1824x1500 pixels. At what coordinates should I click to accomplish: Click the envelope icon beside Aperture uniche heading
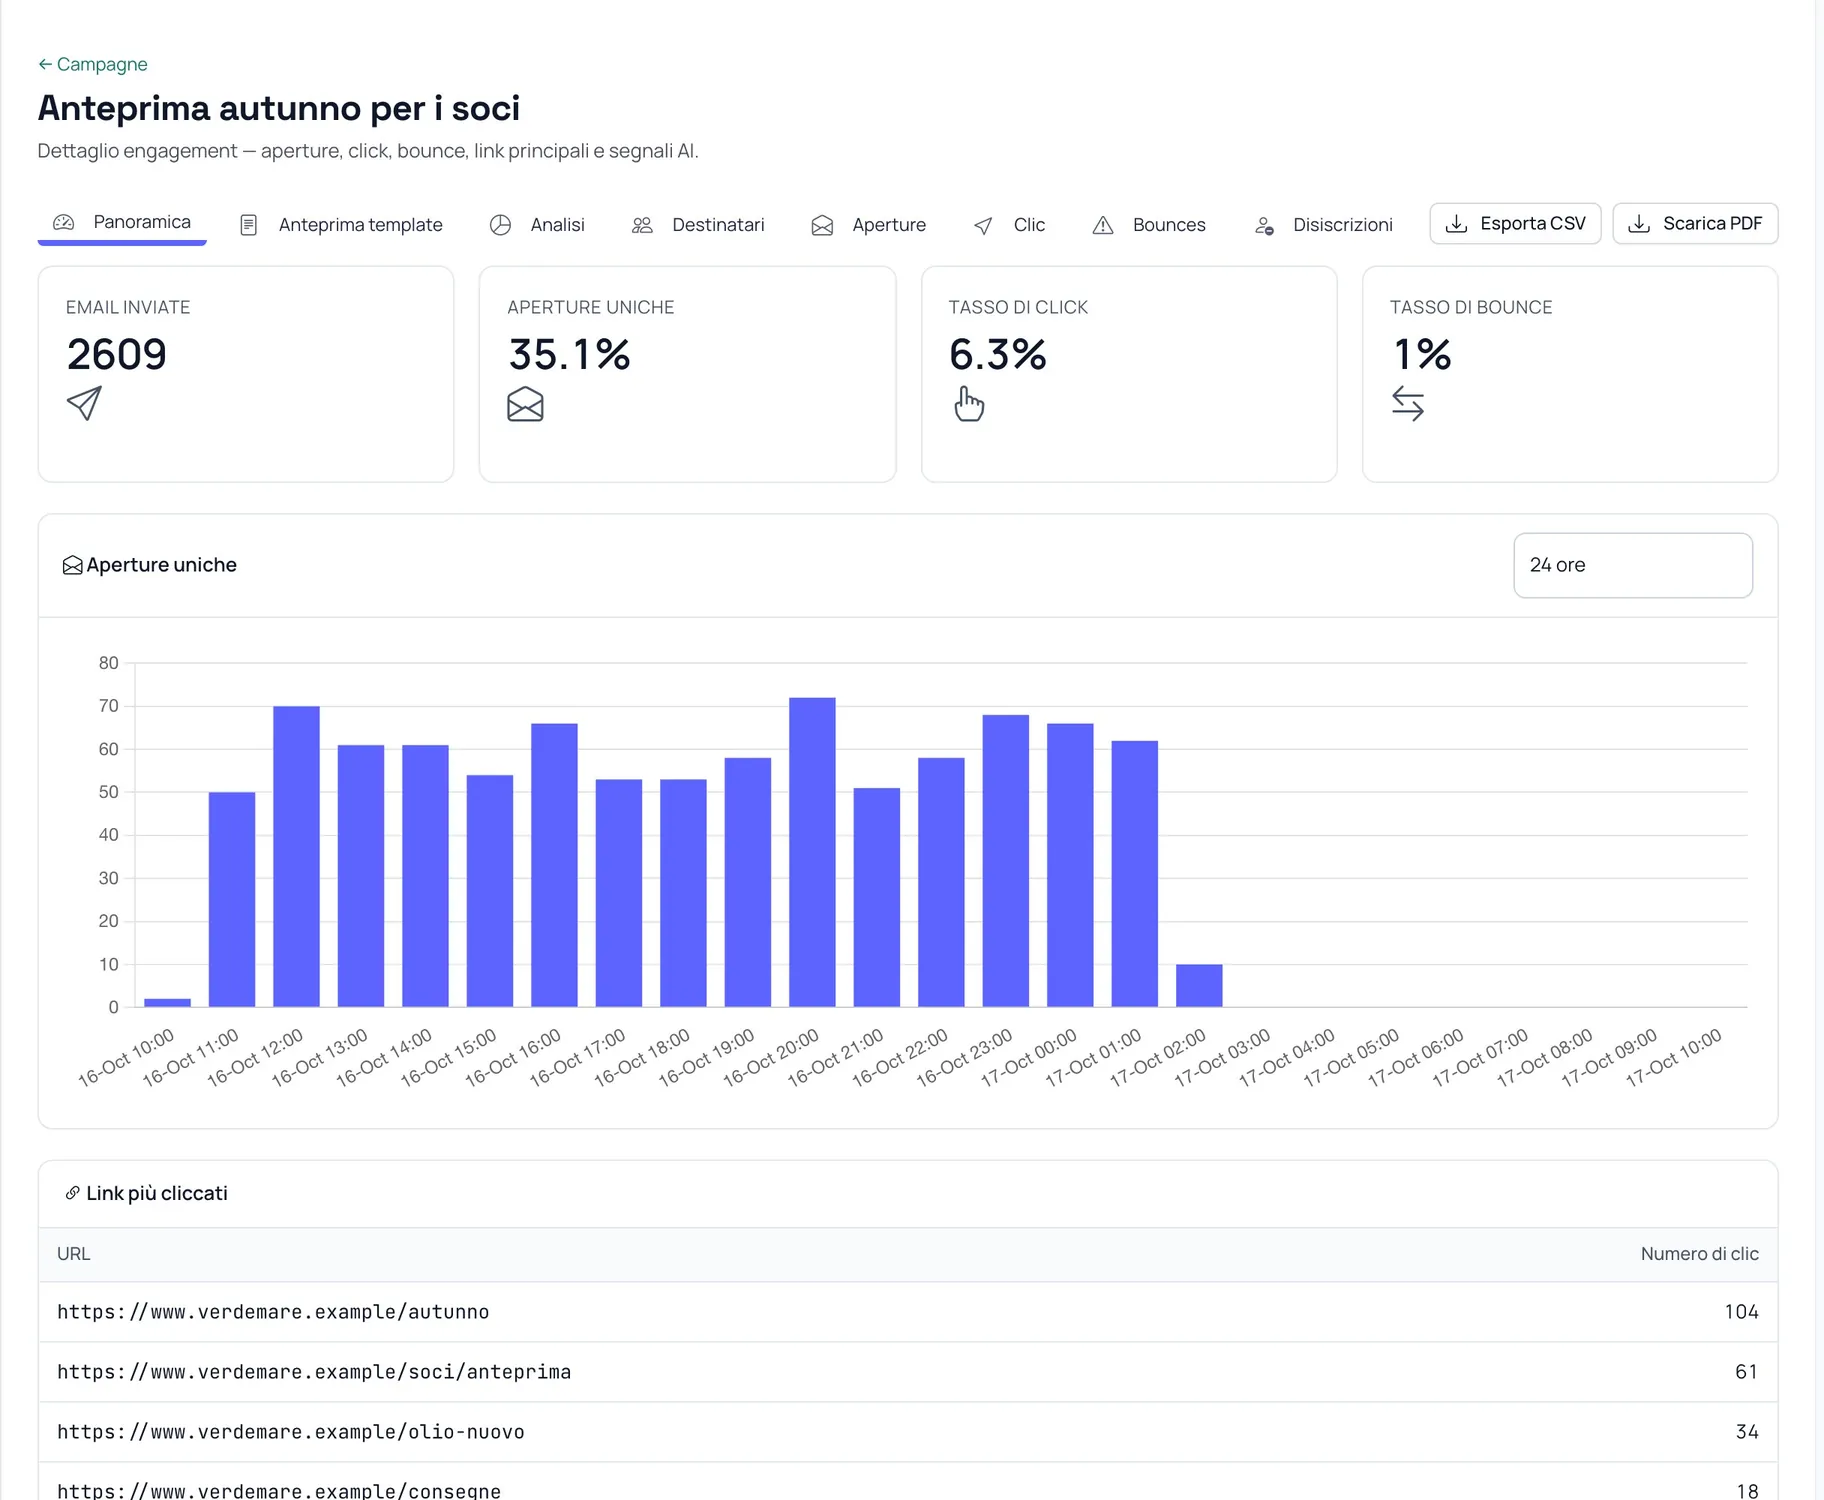(72, 566)
